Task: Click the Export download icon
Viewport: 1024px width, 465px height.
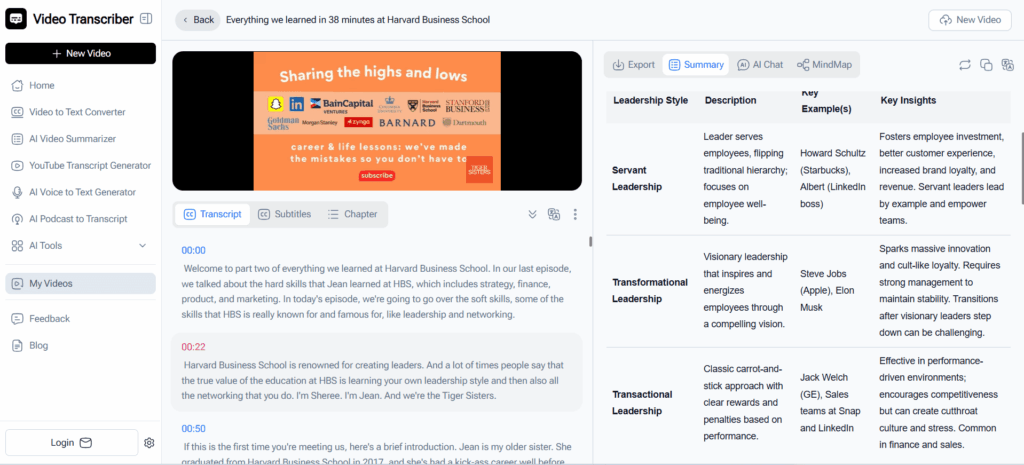Action: (x=618, y=65)
